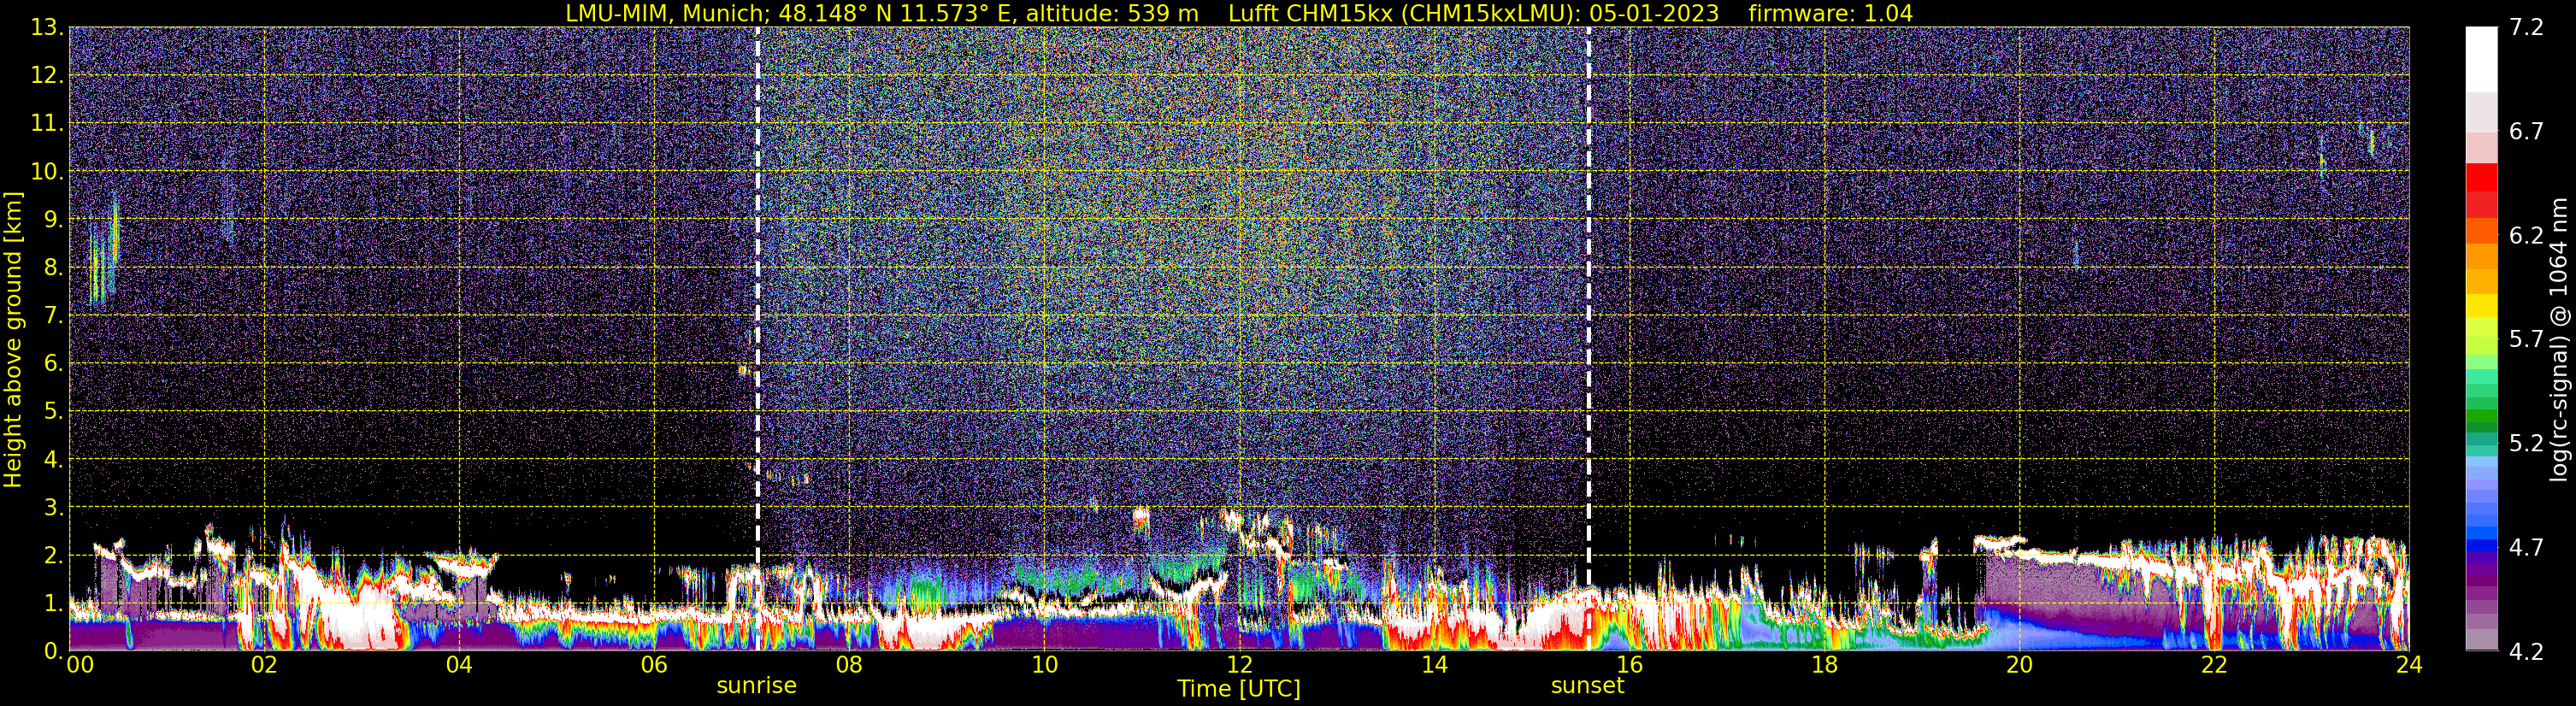2576x706 pixels.
Task: Click the time tick label '02'
Action: click(264, 665)
